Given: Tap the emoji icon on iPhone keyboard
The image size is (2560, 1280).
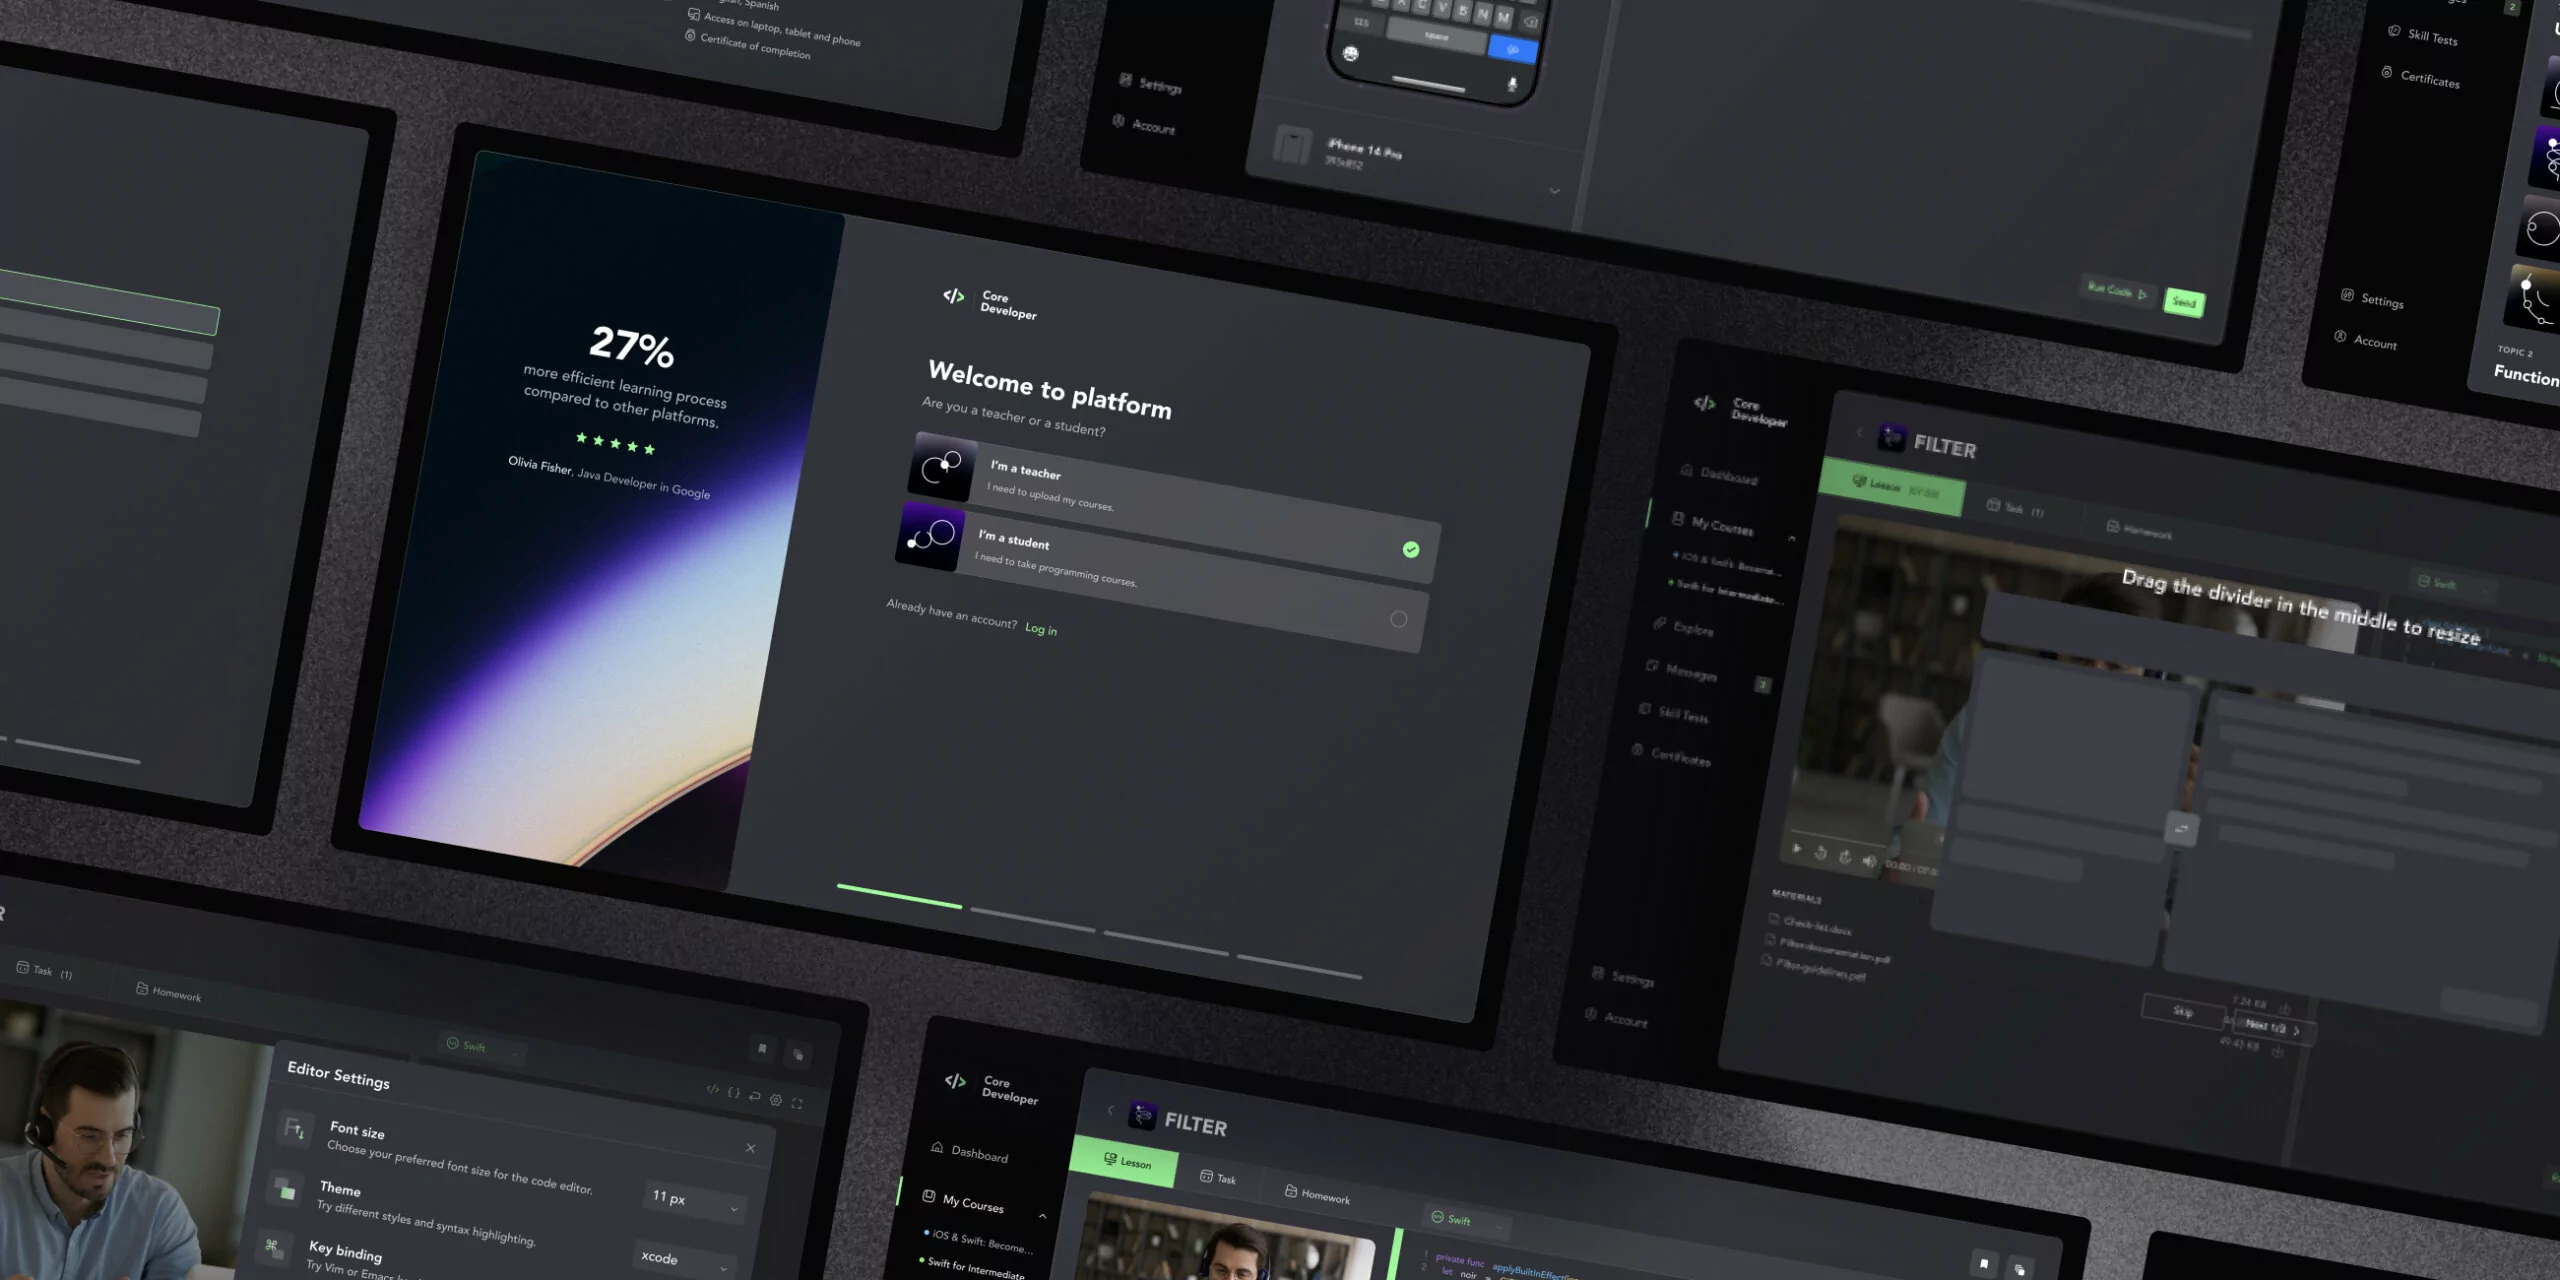Looking at the screenshot, I should (1351, 54).
